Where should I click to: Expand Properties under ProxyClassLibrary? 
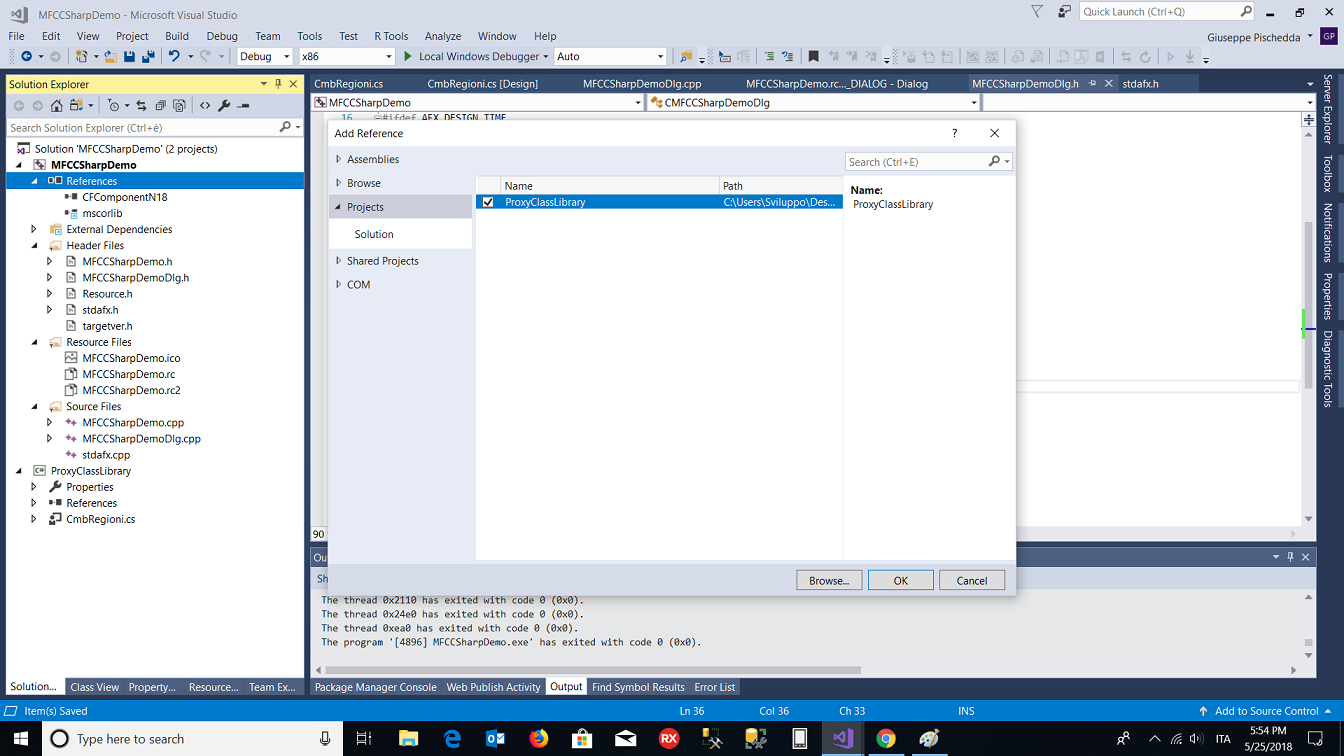point(34,487)
